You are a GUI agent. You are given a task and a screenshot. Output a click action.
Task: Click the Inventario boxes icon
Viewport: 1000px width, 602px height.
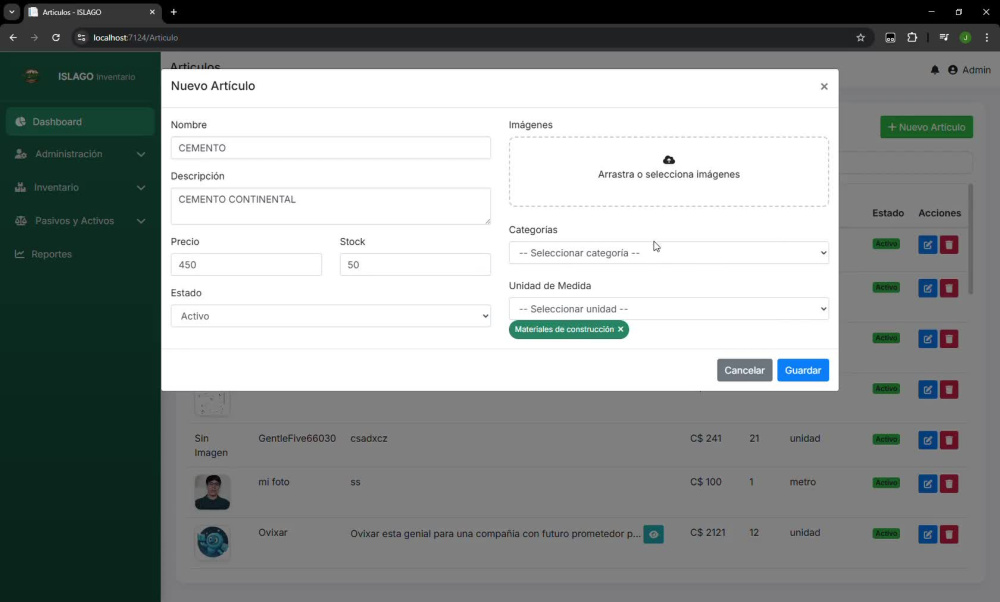tap(20, 187)
